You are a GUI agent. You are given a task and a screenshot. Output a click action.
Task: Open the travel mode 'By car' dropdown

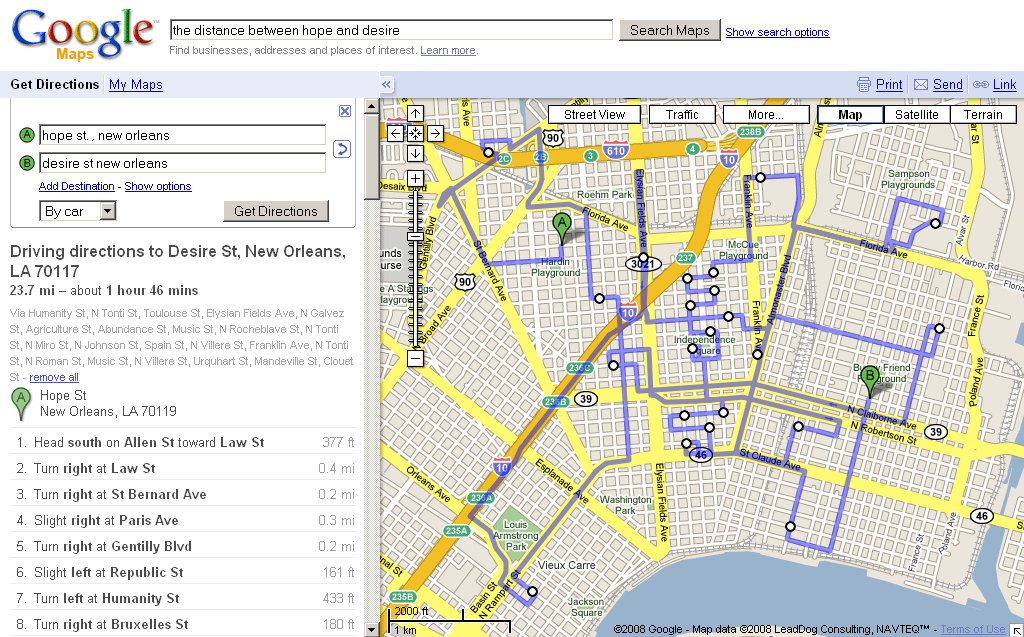pos(78,211)
